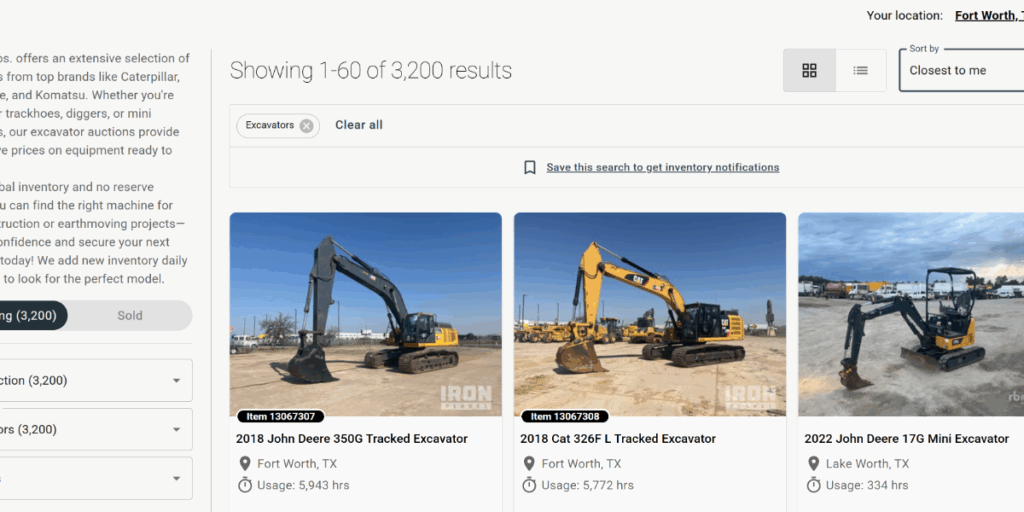Image resolution: width=1024 pixels, height=512 pixels.
Task: Expand the third sidebar filter arrow
Action: 176,479
